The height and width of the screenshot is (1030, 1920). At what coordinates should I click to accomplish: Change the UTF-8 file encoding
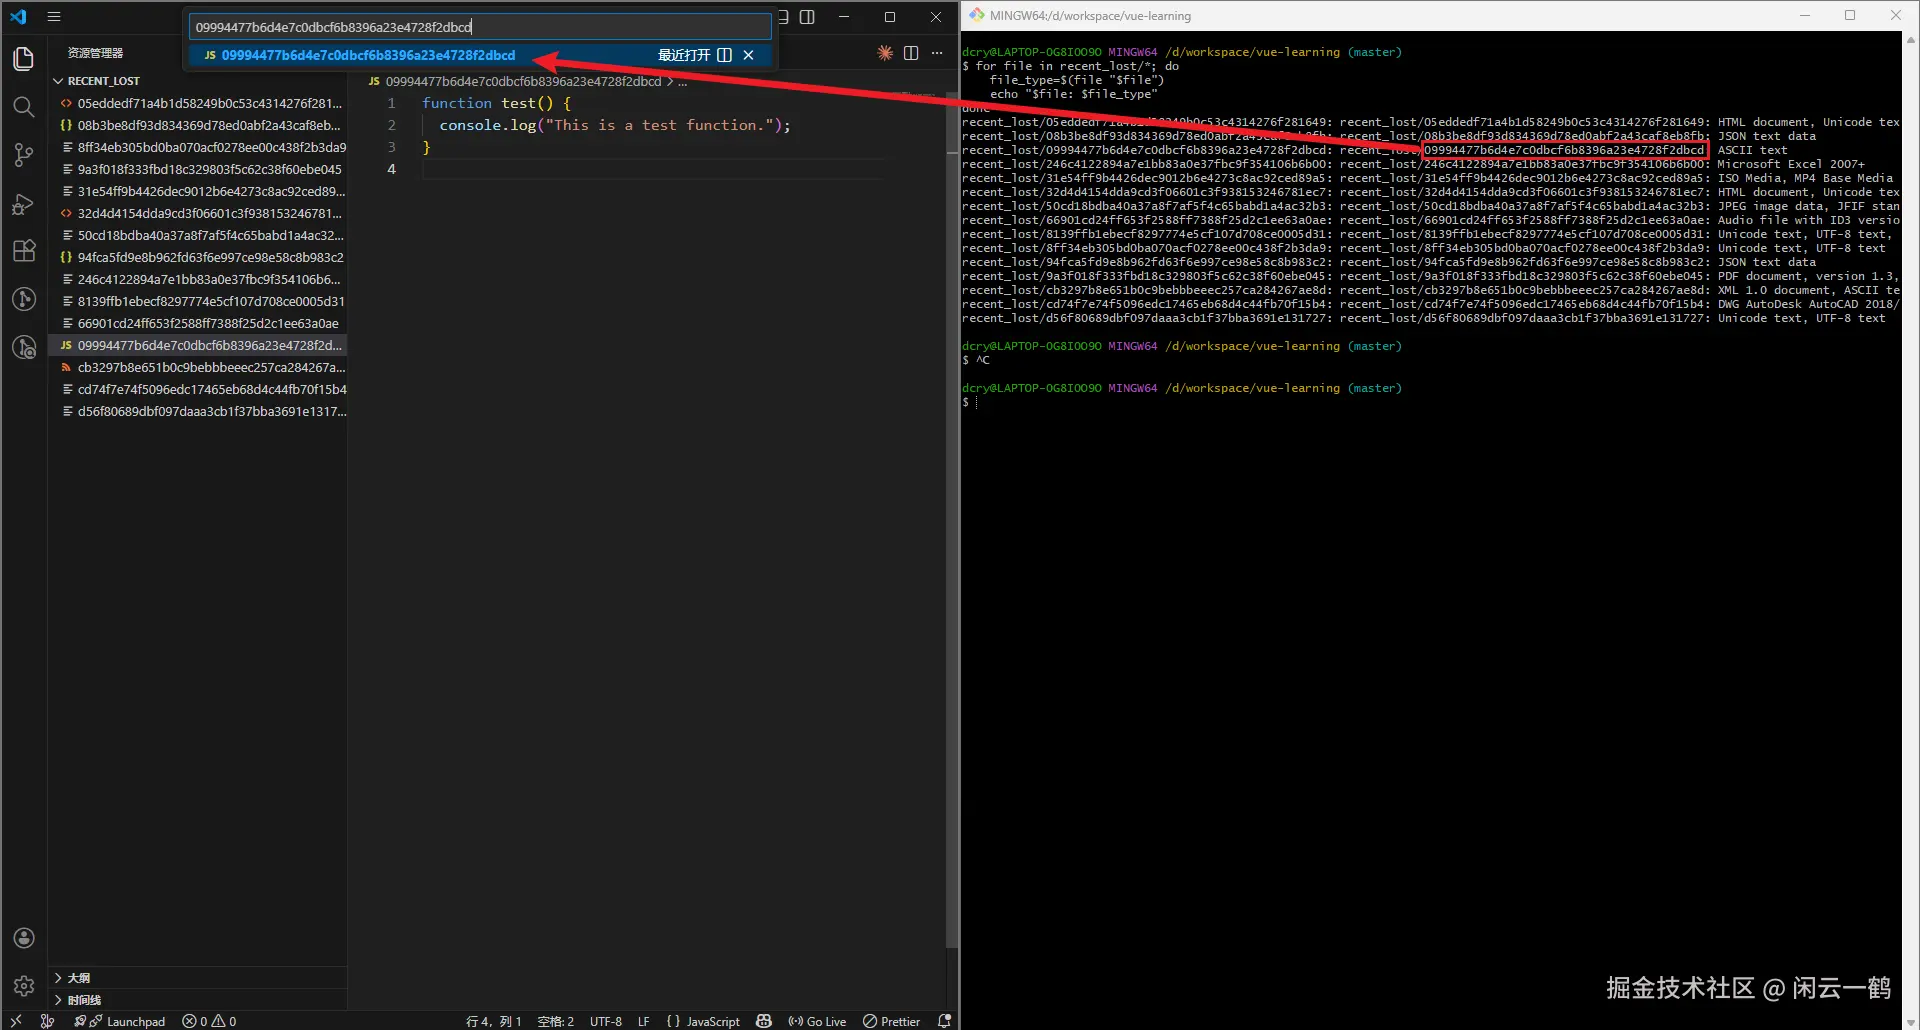pos(606,1021)
